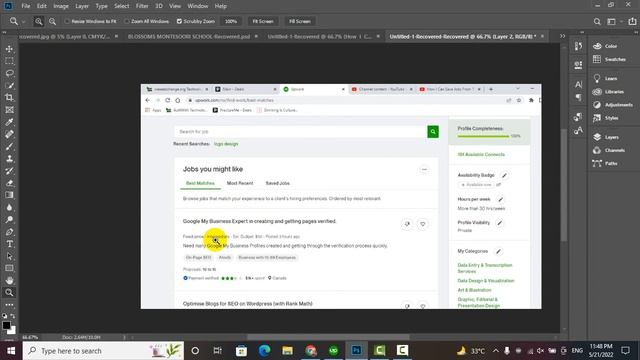Open the Image menu
This screenshot has width=640, height=360.
(61, 6)
